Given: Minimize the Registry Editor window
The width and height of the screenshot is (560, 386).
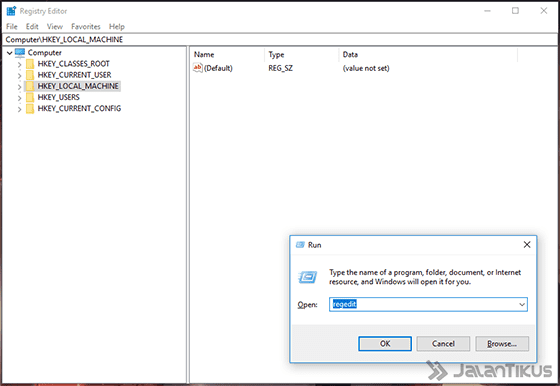Looking at the screenshot, I should 488,11.
